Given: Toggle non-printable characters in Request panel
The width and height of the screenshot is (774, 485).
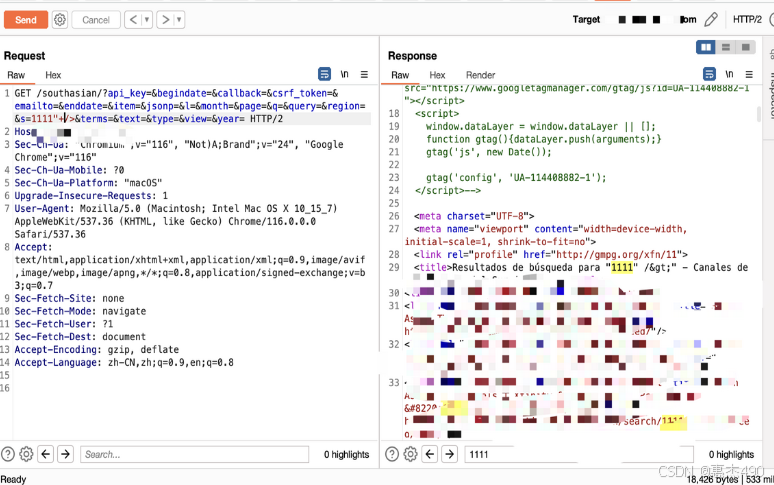Looking at the screenshot, I should click(345, 75).
